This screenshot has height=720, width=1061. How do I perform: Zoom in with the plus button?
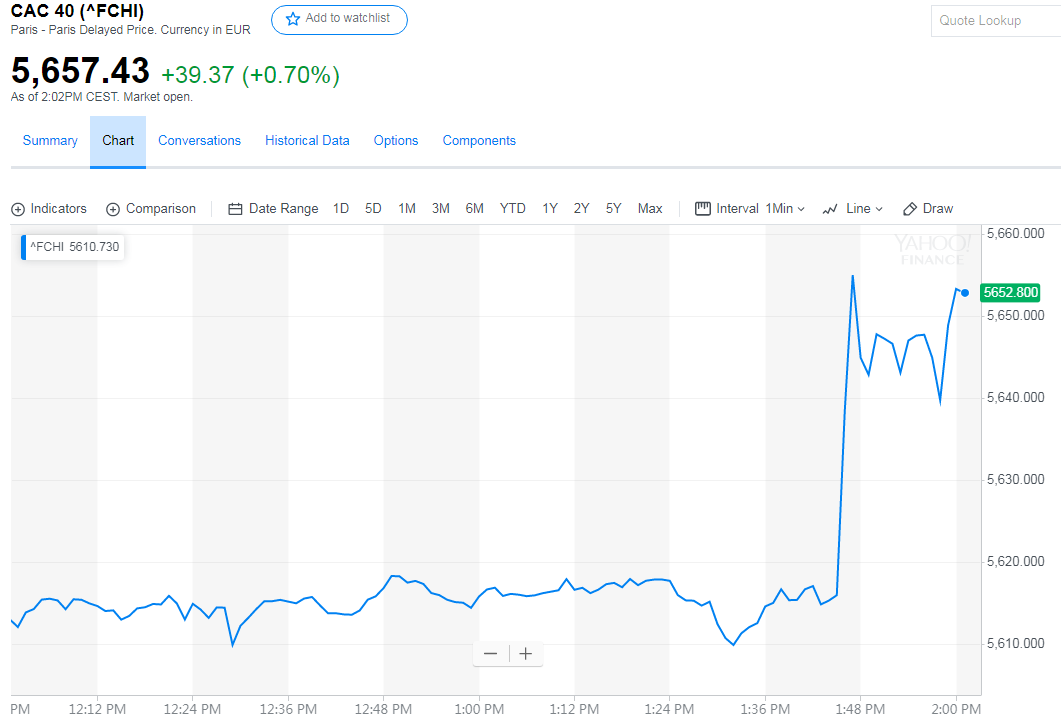(x=526, y=654)
